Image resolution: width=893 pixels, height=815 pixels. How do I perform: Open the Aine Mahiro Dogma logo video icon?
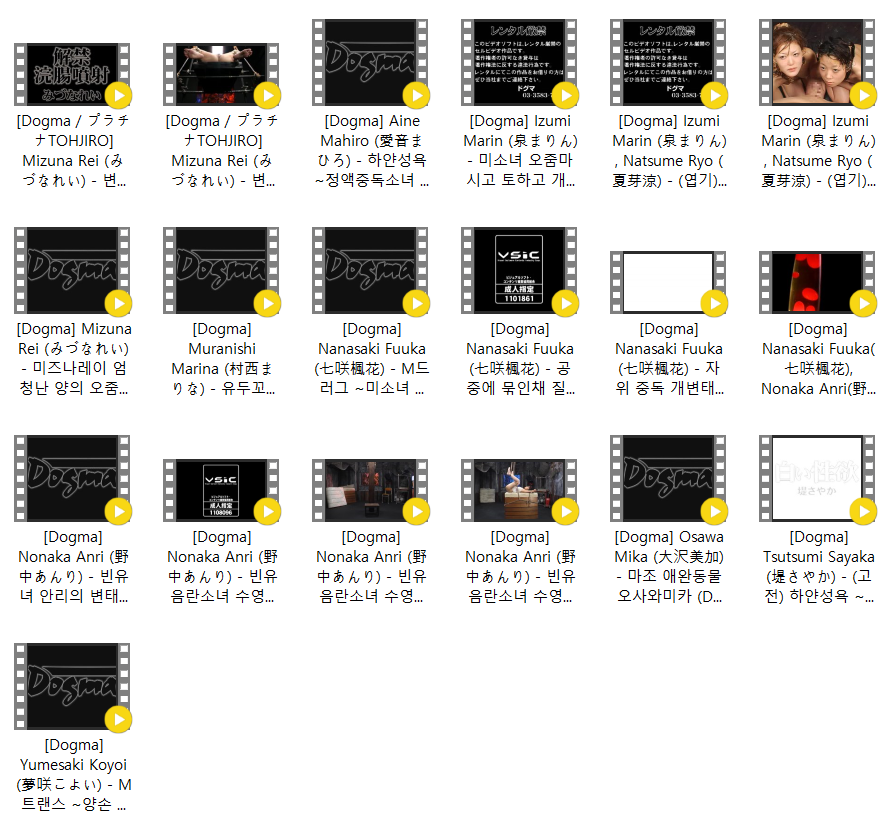point(370,63)
